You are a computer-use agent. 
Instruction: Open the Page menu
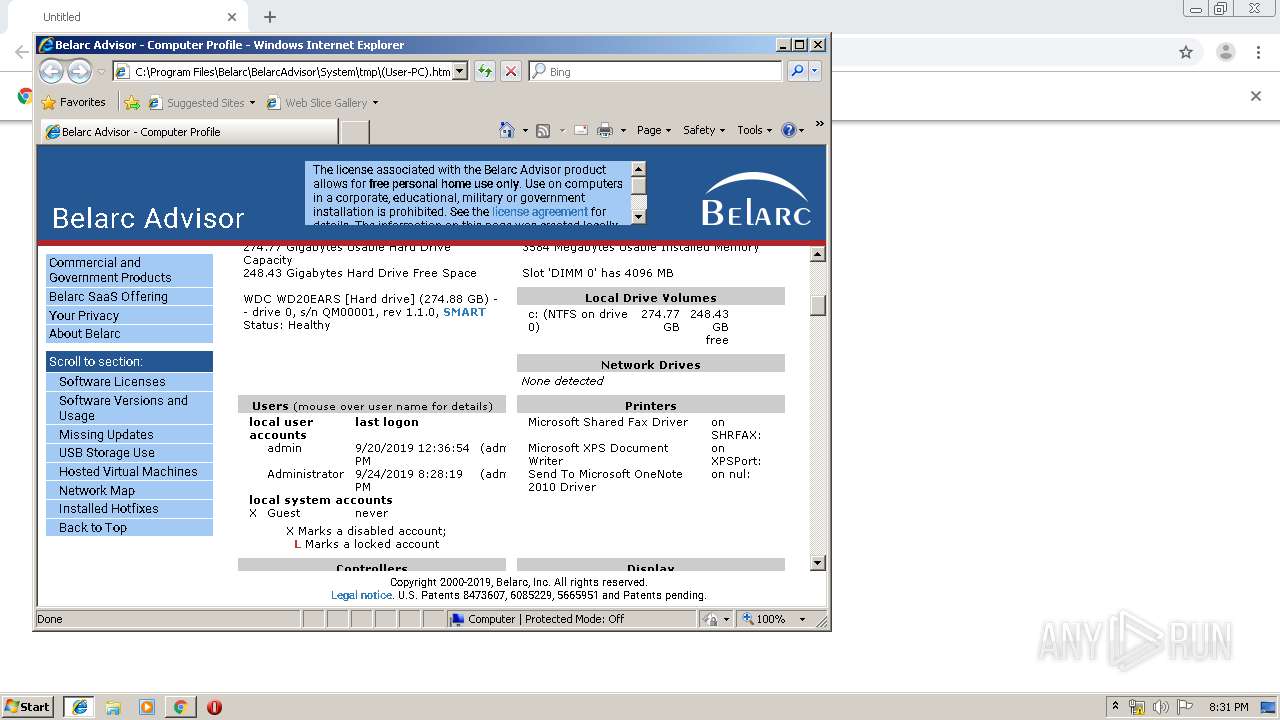click(653, 130)
